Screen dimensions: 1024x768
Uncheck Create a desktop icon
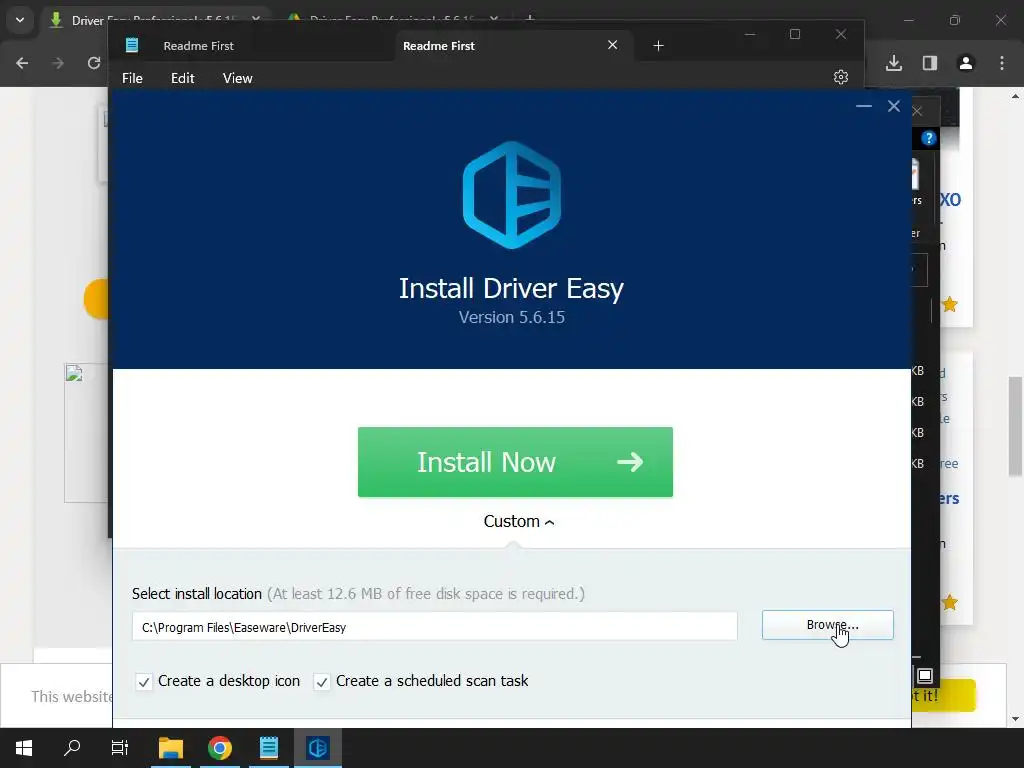coord(144,682)
